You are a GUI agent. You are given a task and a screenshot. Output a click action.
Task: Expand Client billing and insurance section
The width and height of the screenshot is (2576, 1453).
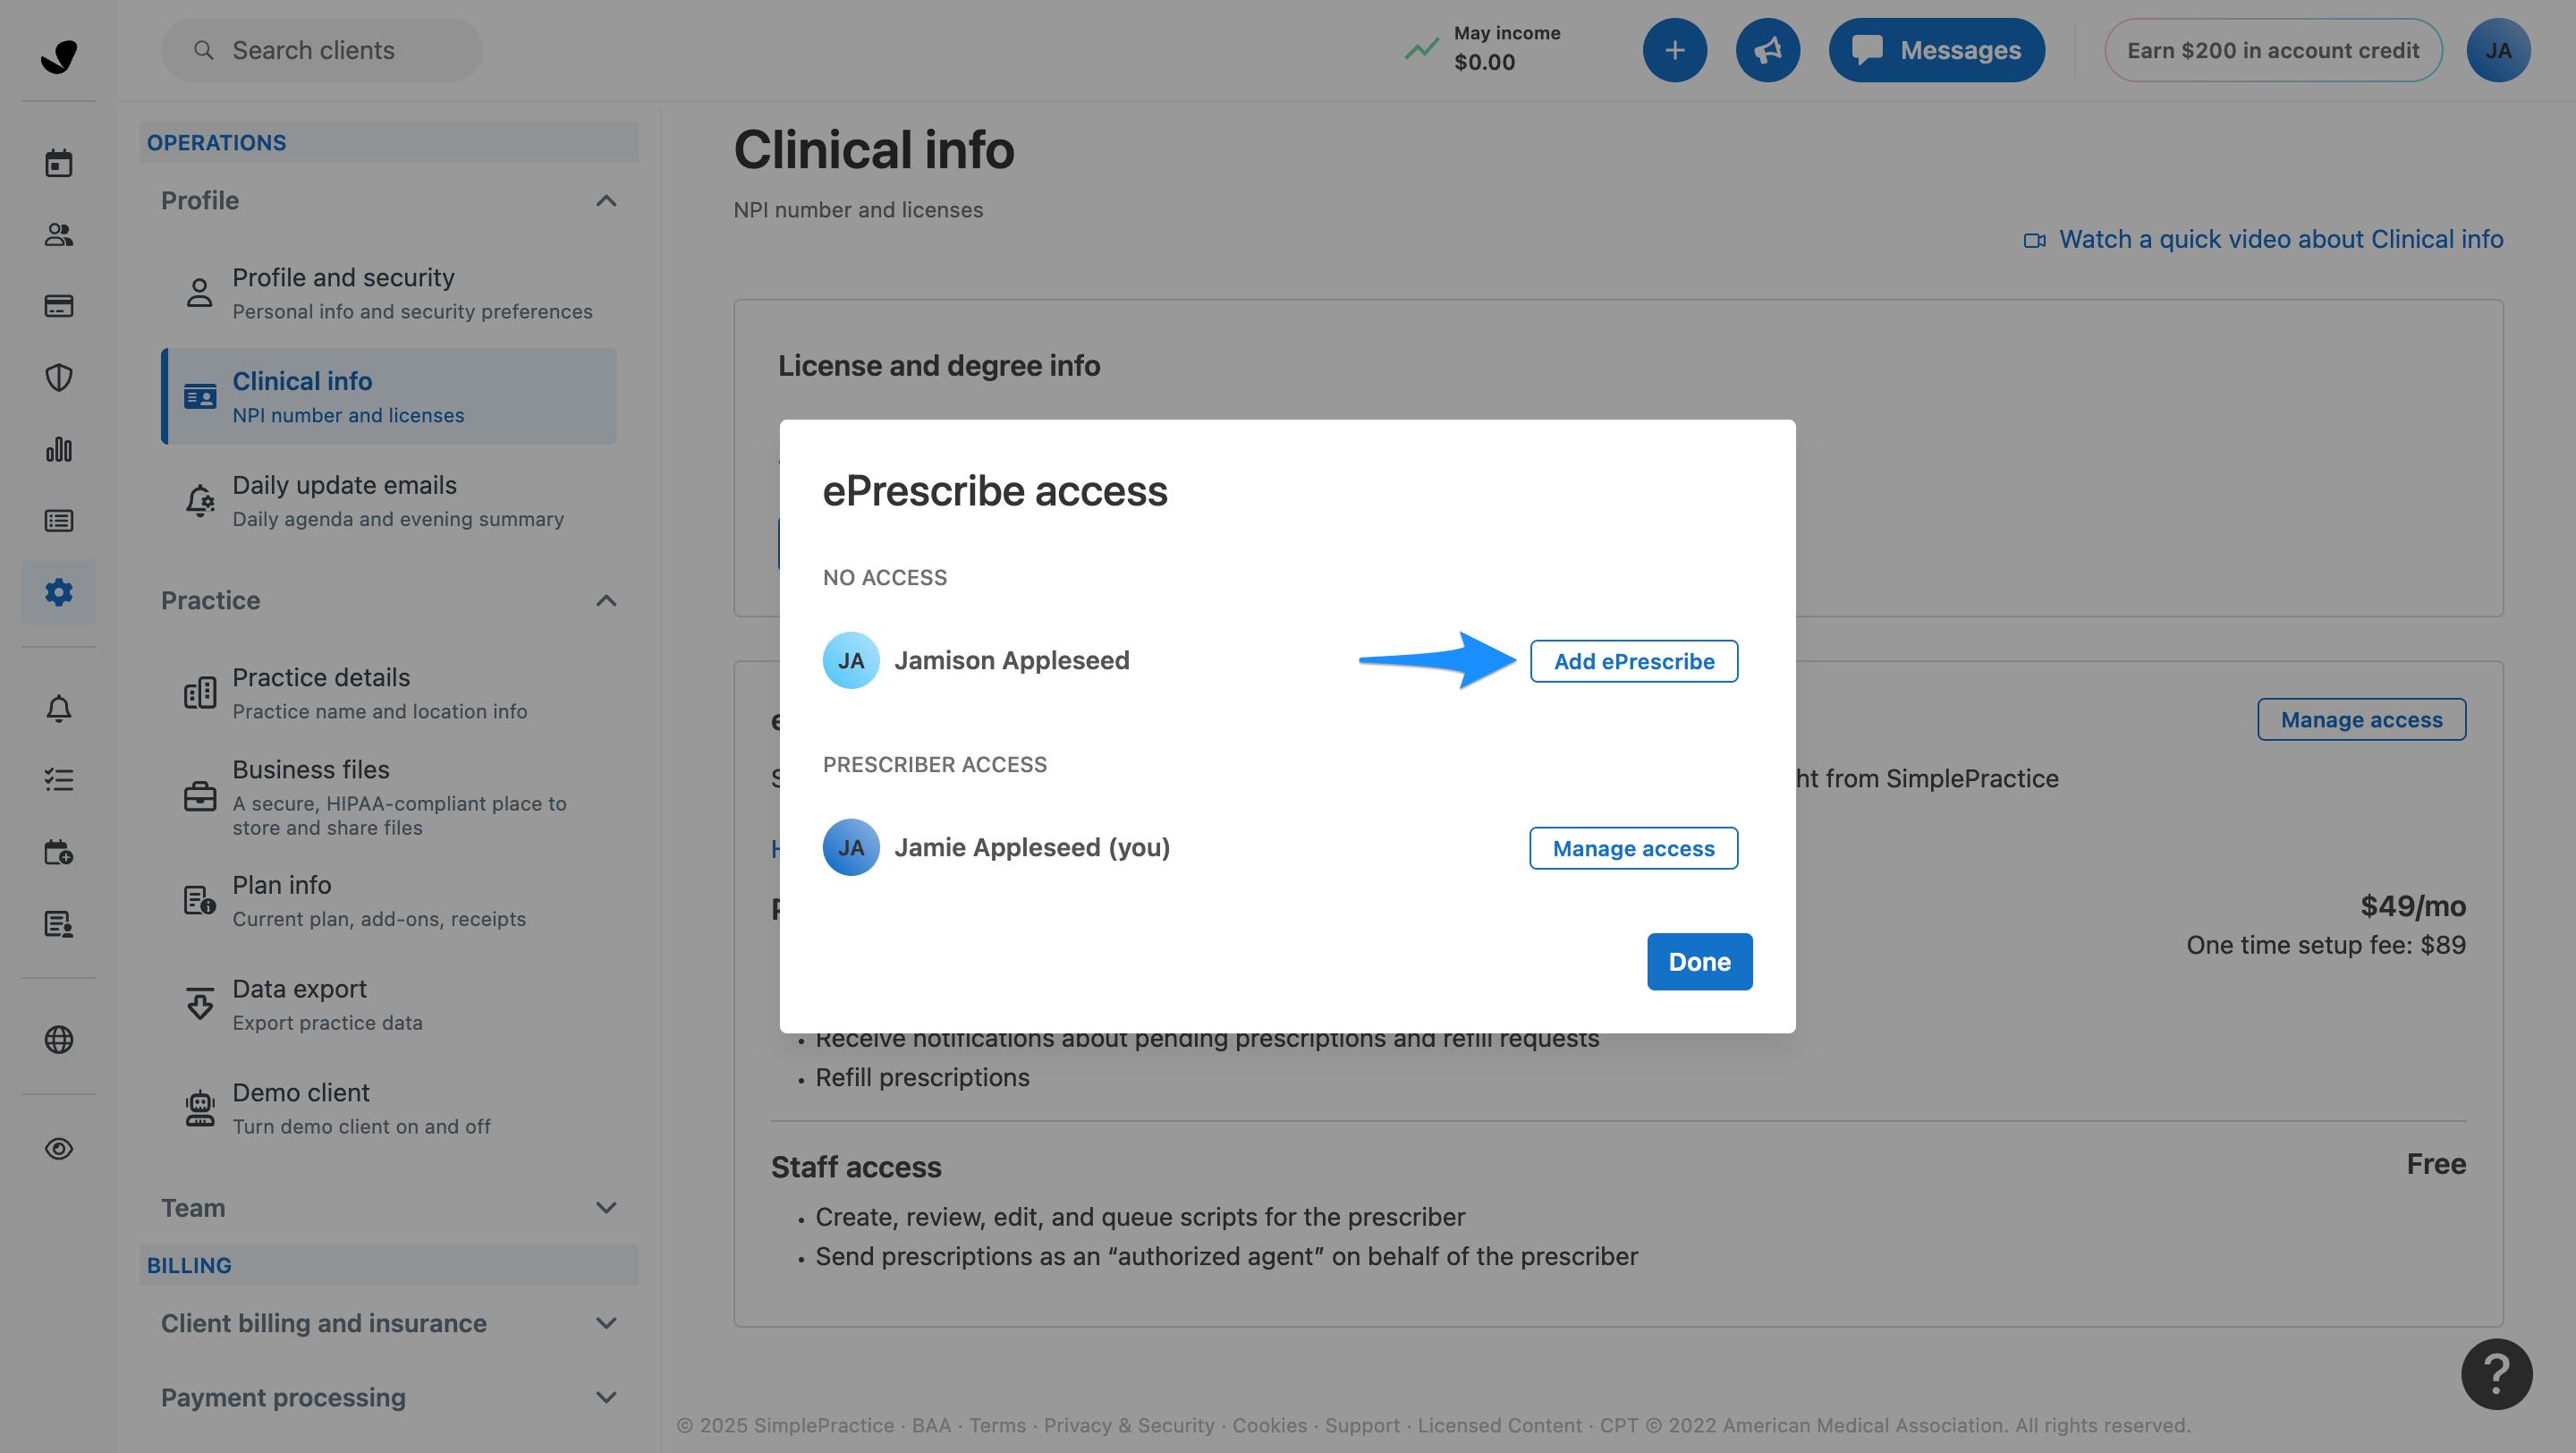606,1323
